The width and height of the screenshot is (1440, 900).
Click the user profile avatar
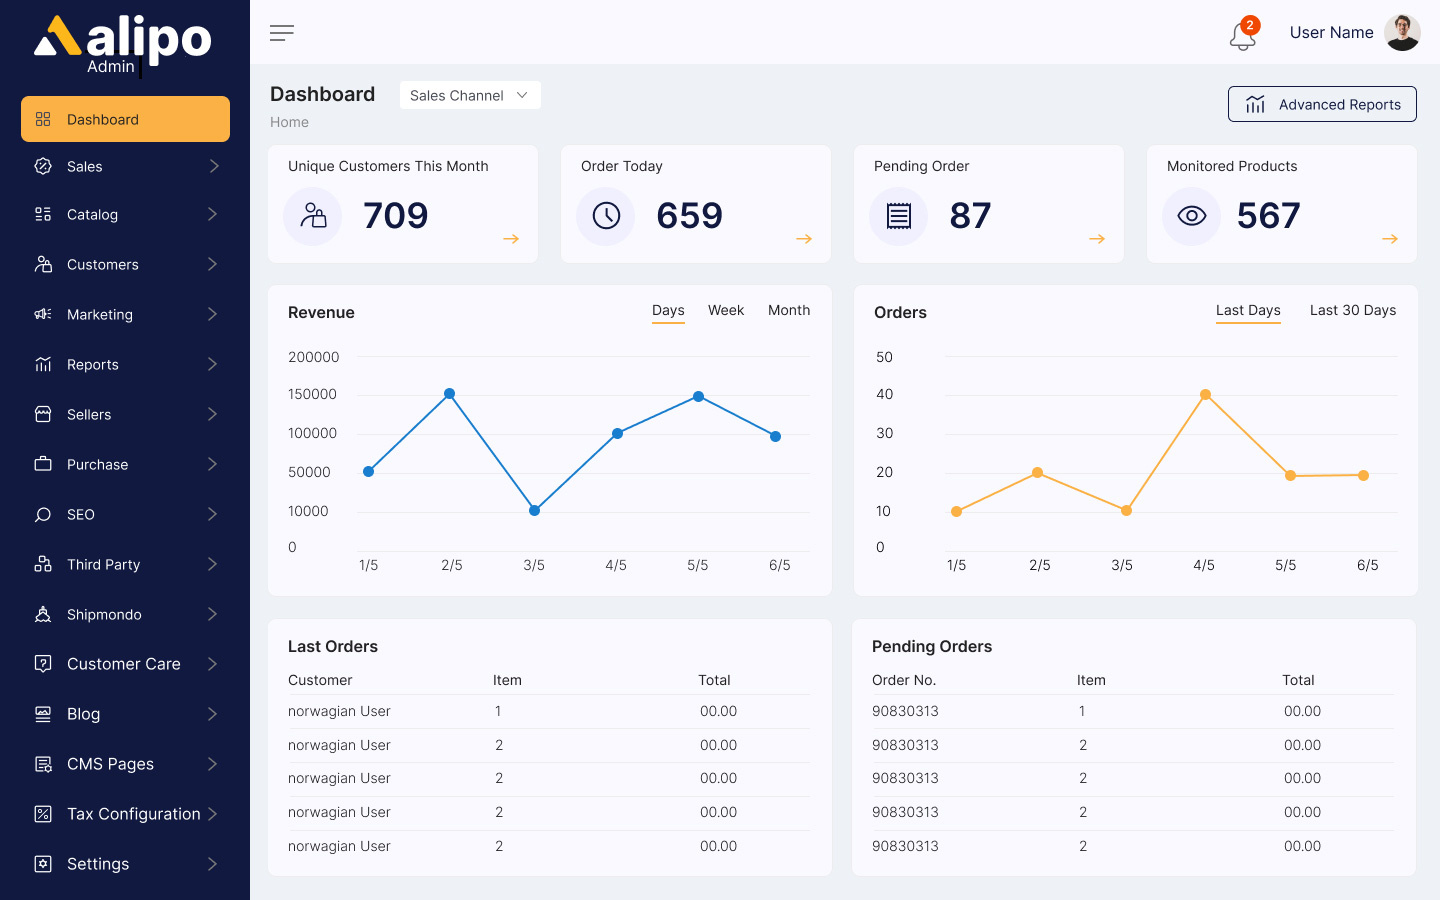pos(1402,33)
